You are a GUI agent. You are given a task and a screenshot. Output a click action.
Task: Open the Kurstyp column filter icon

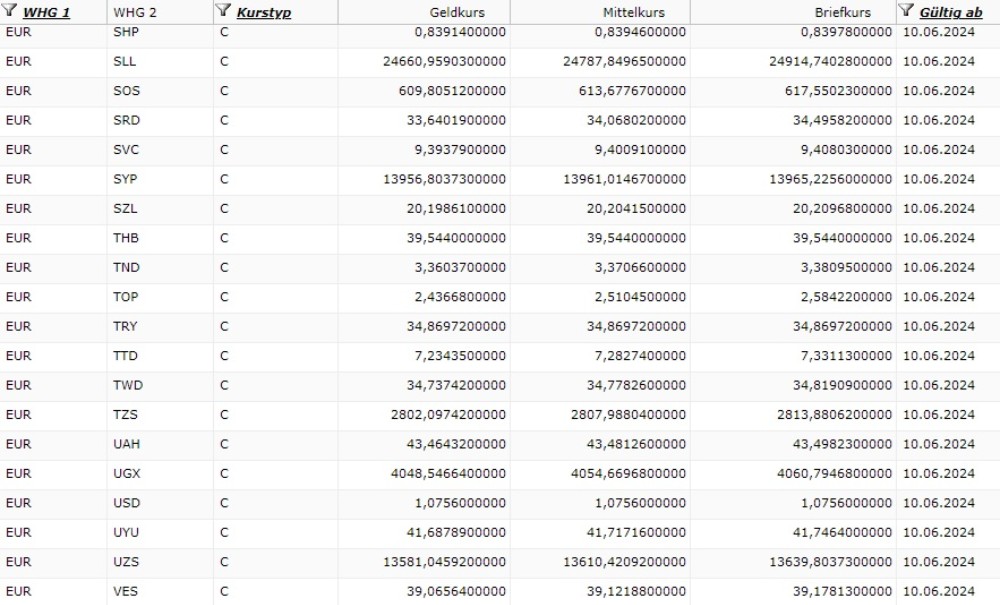point(223,10)
